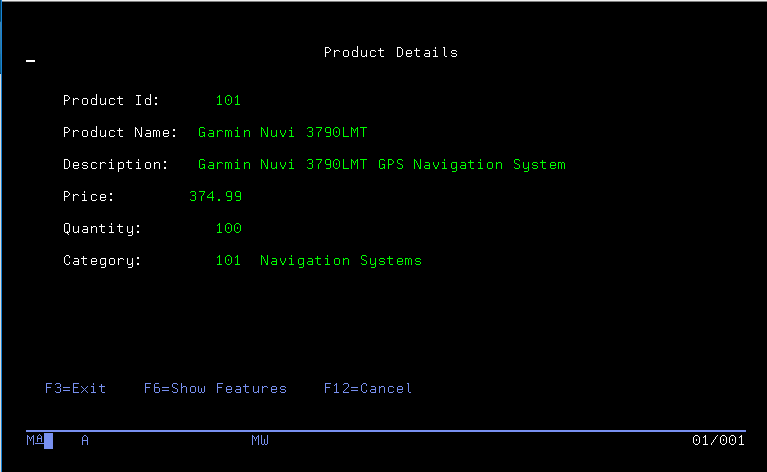Select the price value 374.99

coord(215,197)
